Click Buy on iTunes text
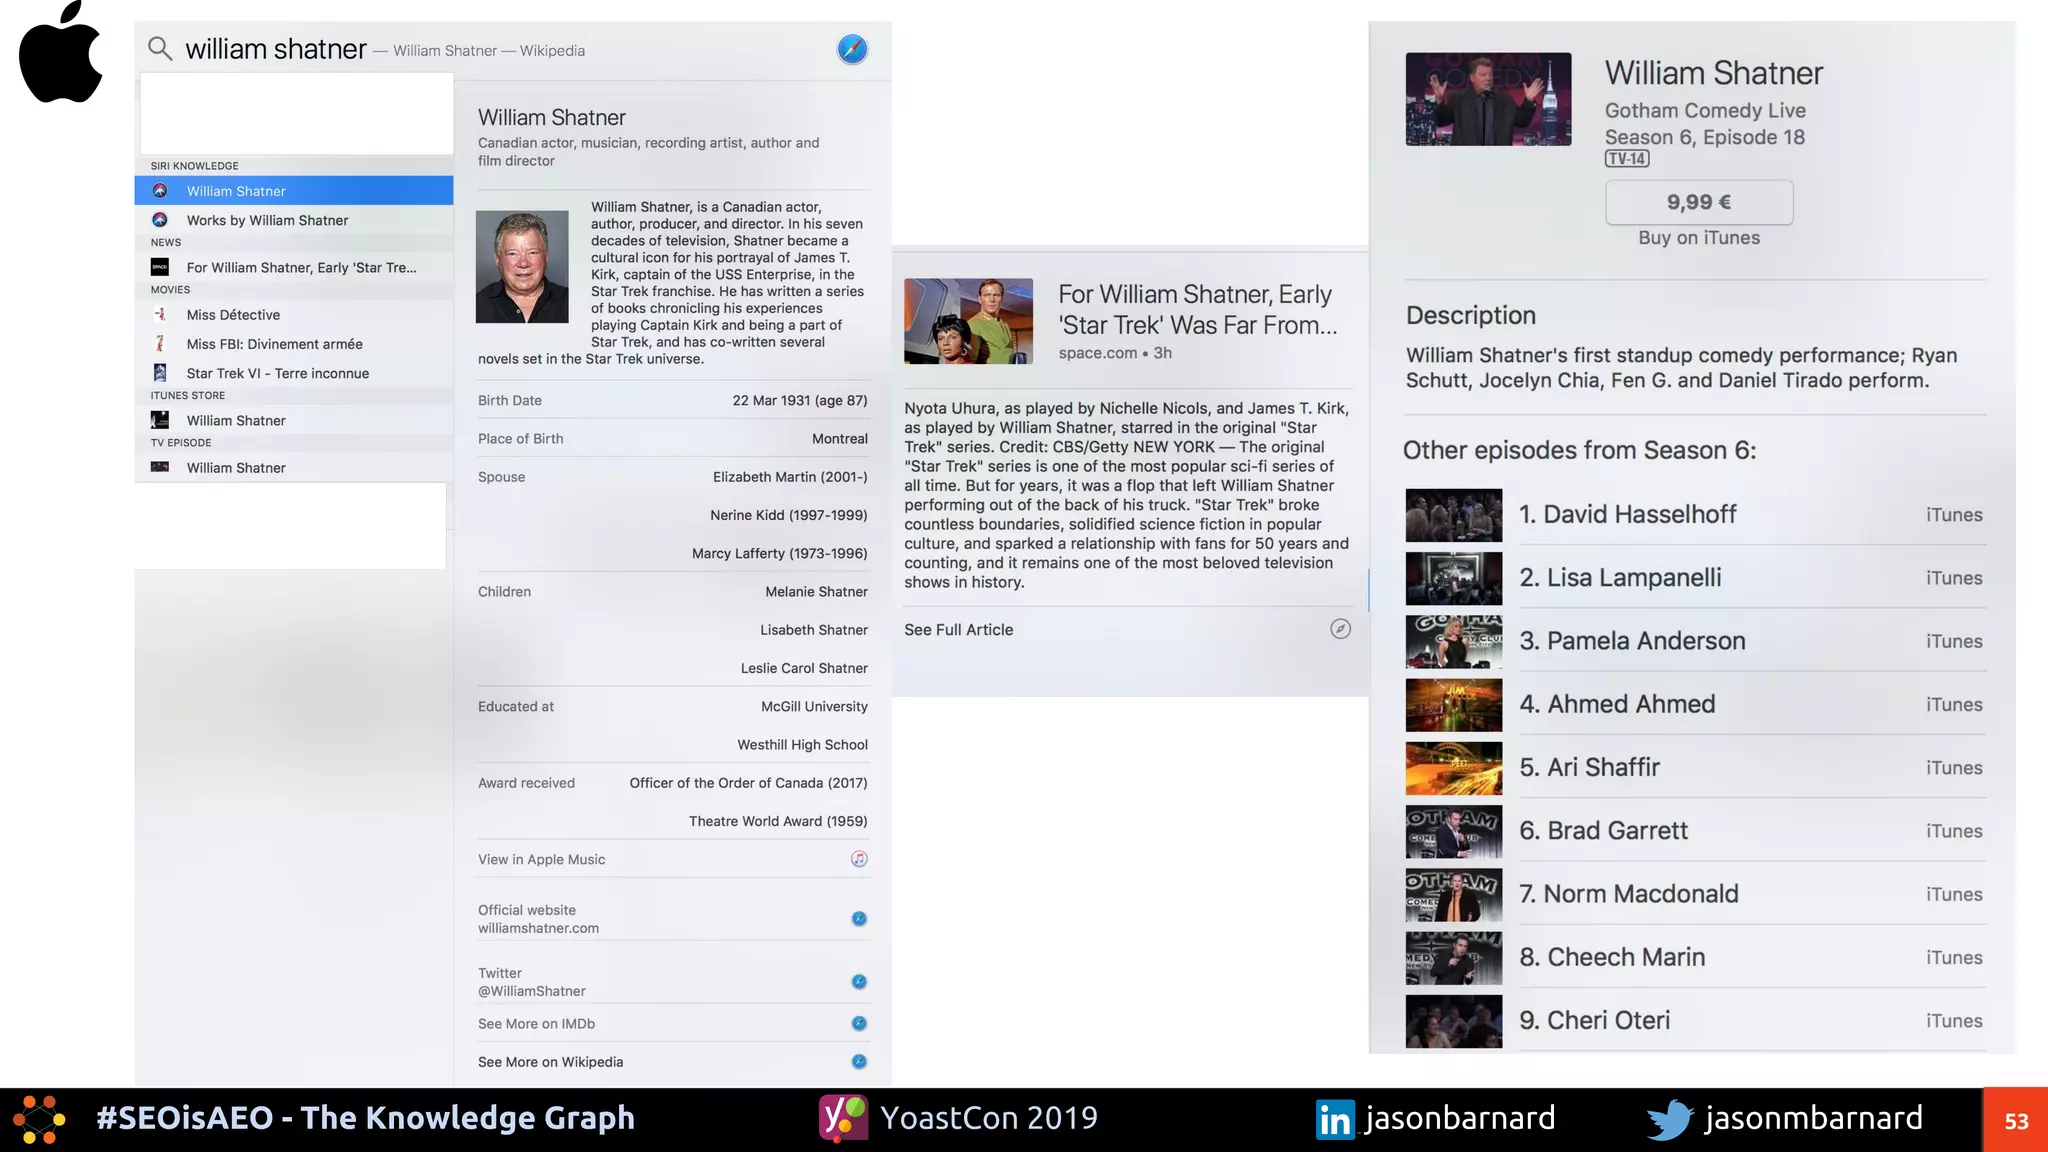2048x1152 pixels. [x=1699, y=238]
